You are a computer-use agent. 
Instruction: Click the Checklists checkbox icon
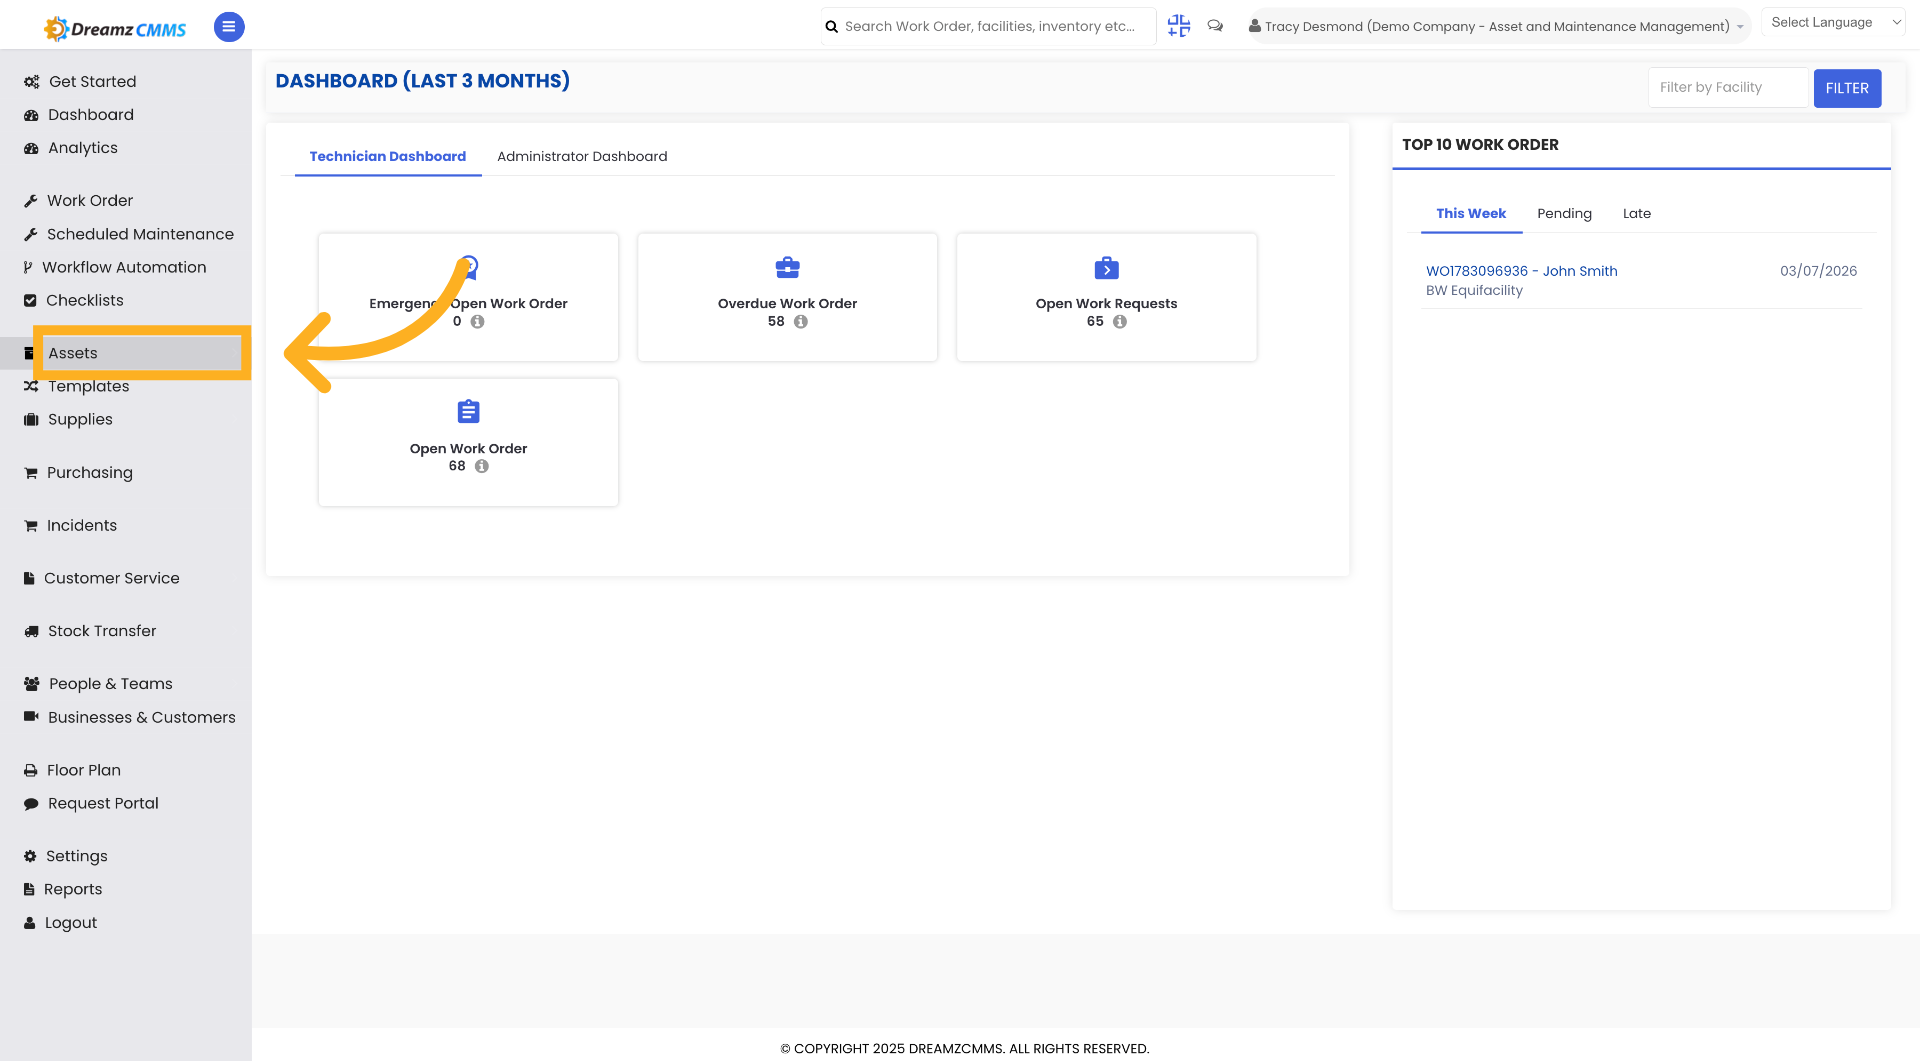pyautogui.click(x=30, y=301)
